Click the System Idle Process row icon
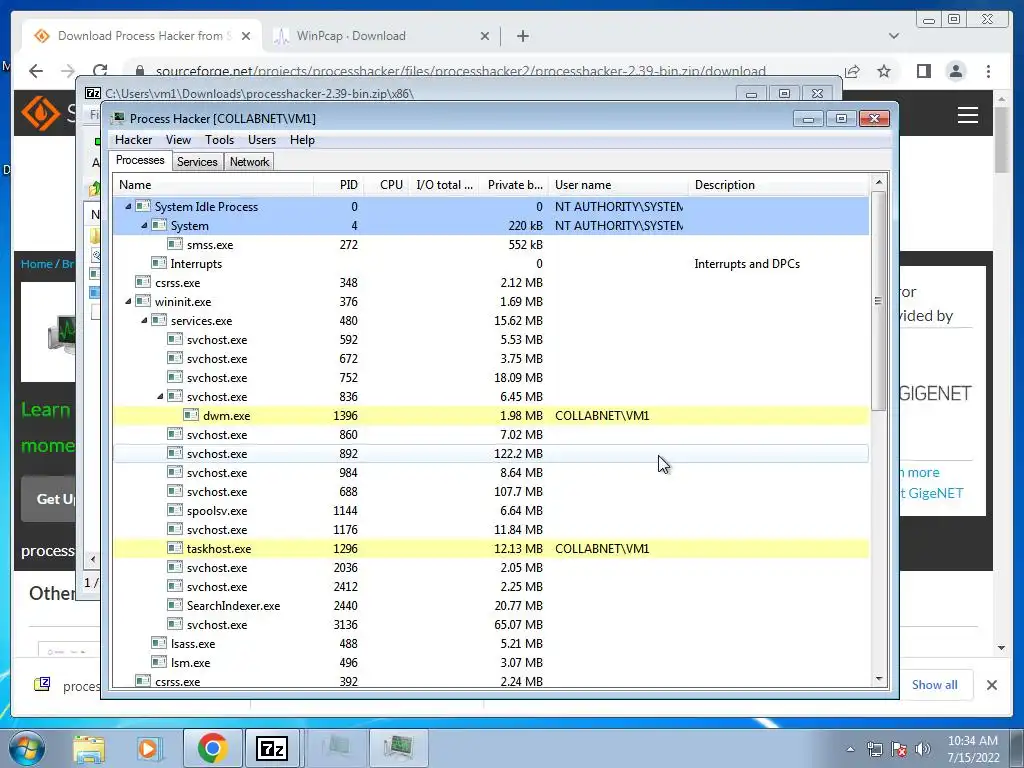 point(142,206)
